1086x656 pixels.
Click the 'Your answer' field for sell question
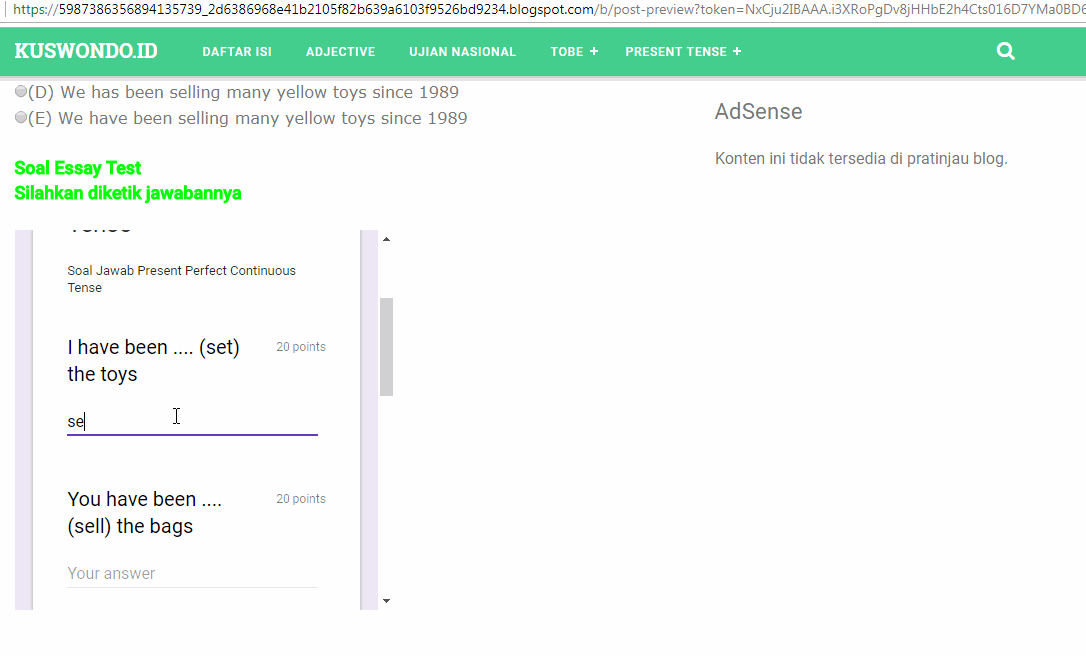192,574
